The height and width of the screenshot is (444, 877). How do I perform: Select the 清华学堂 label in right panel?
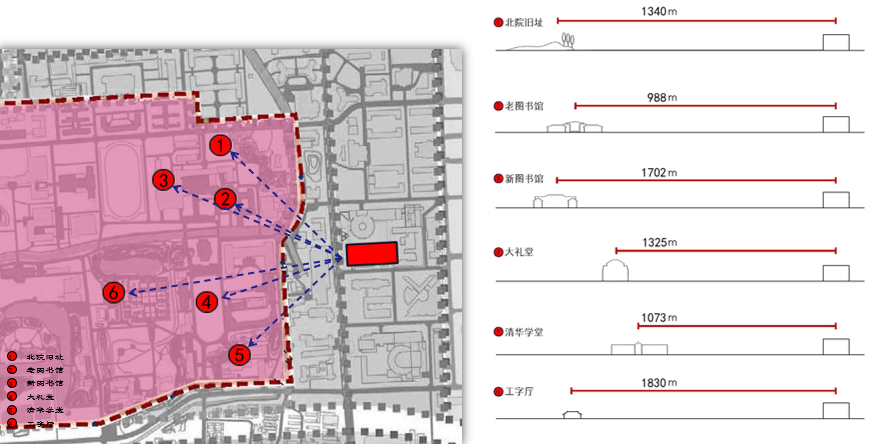524,329
